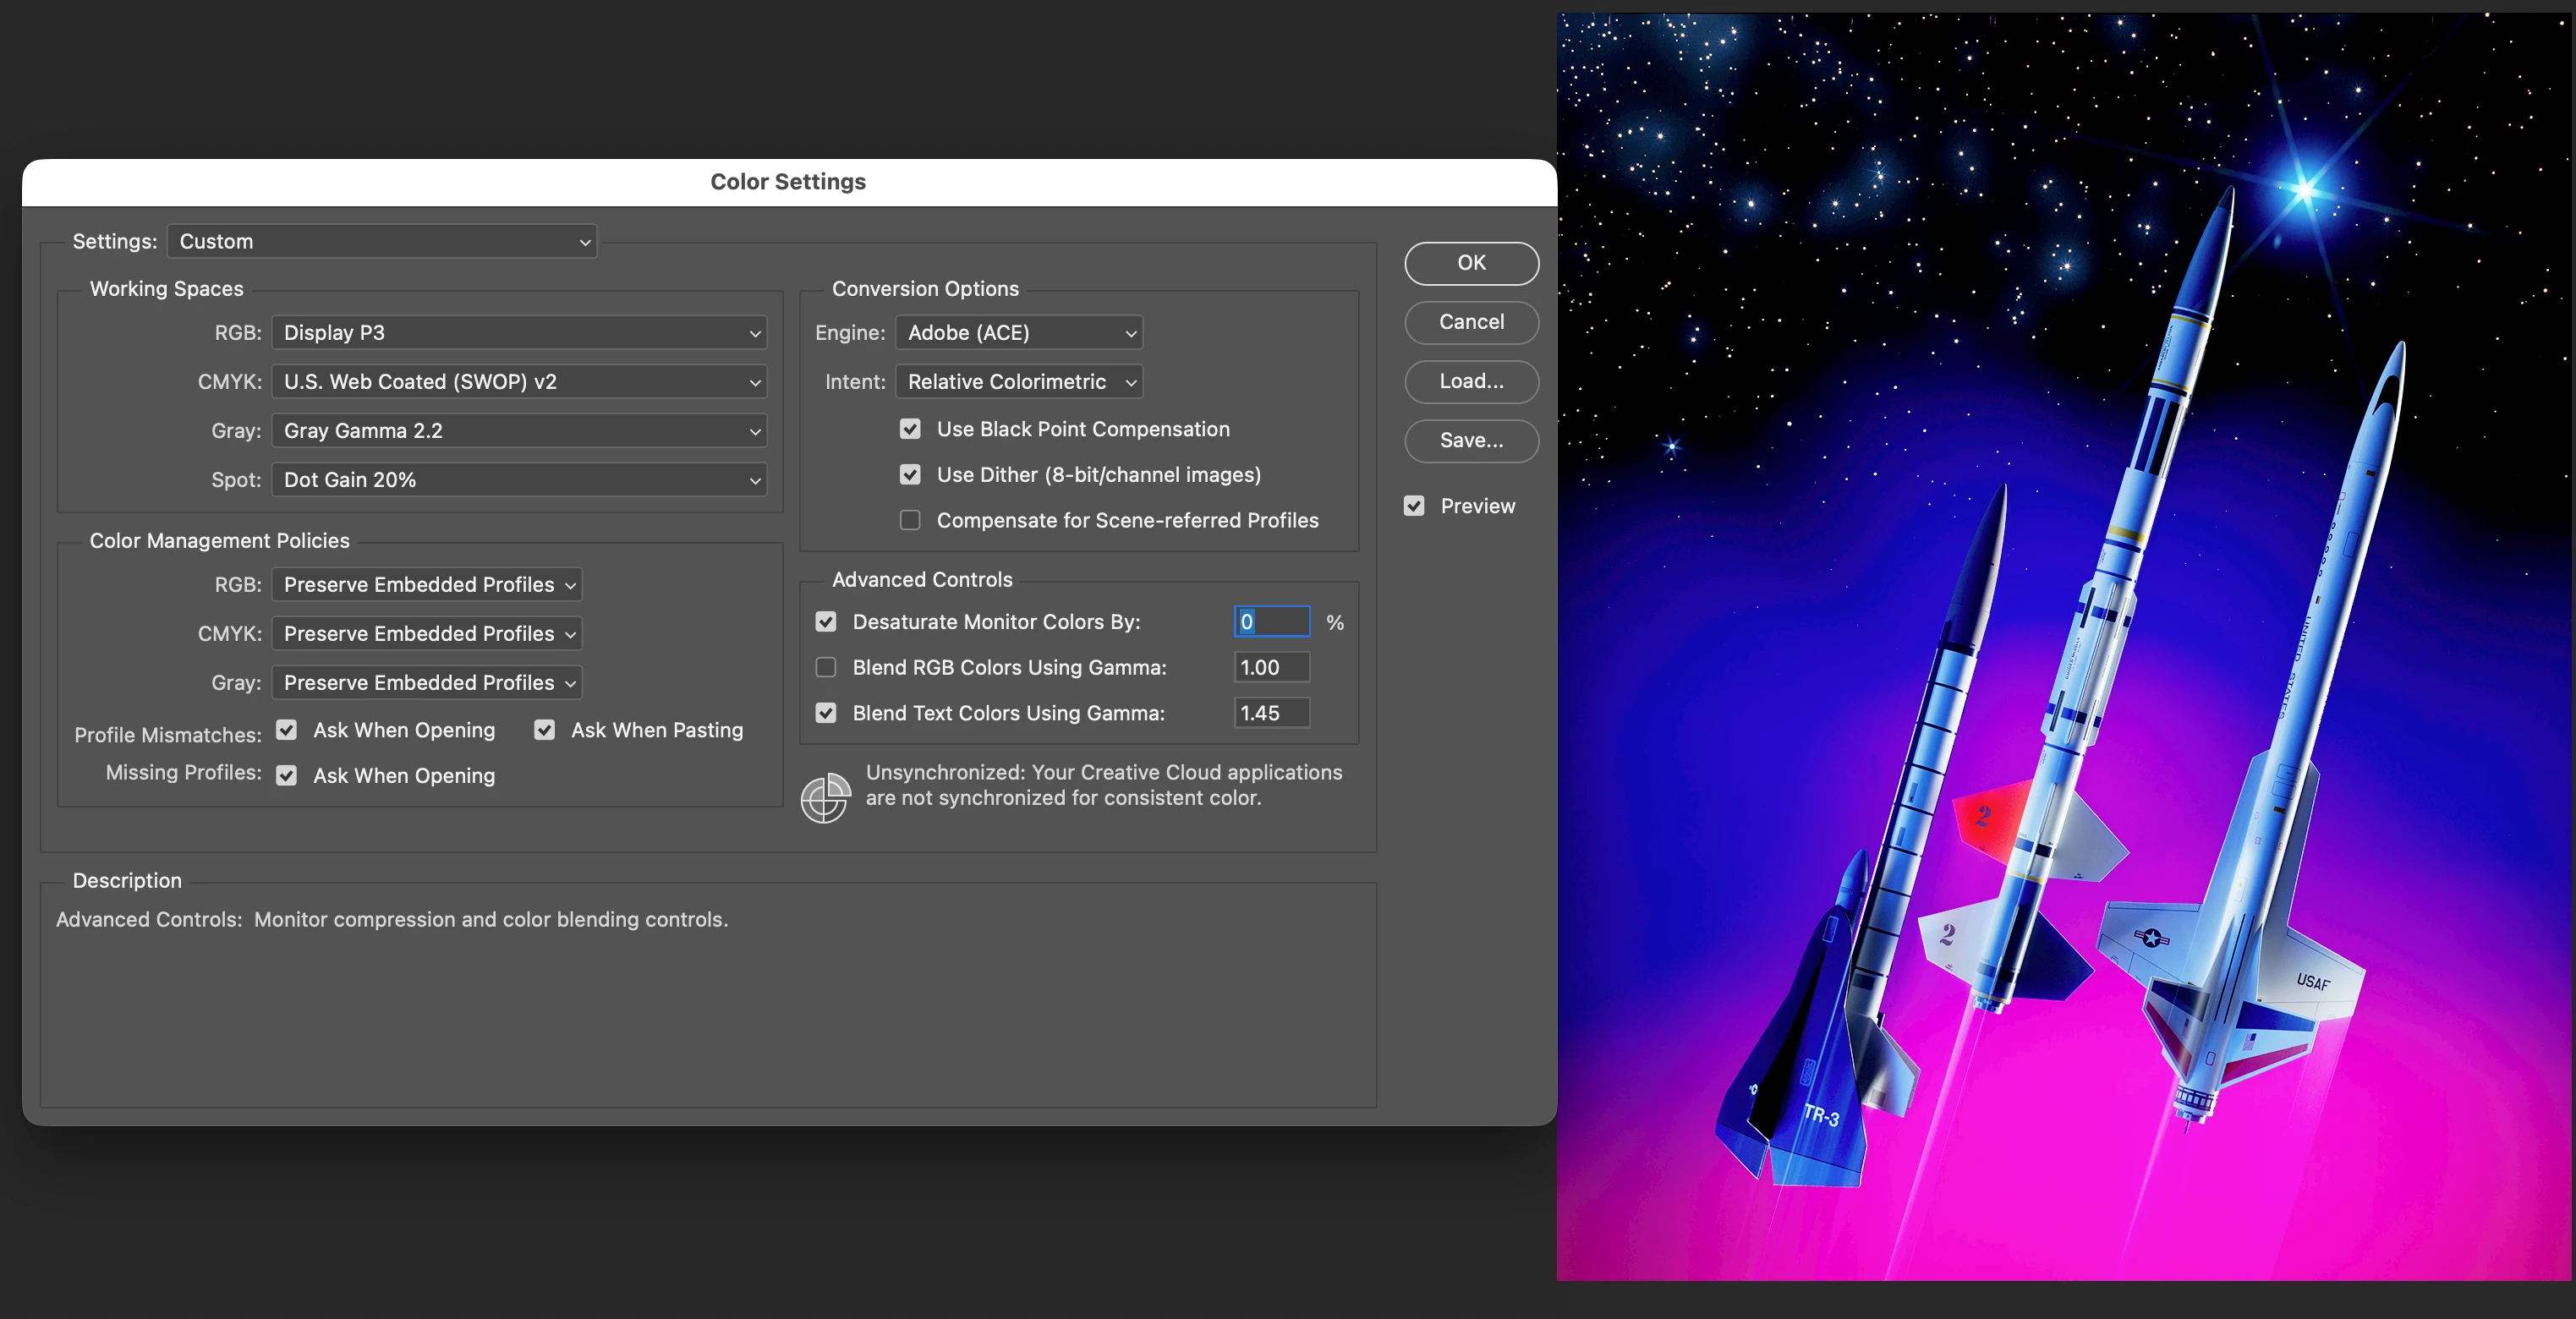The width and height of the screenshot is (2576, 1319).
Task: Click the rocket artwork image in document window
Action: point(2064,646)
